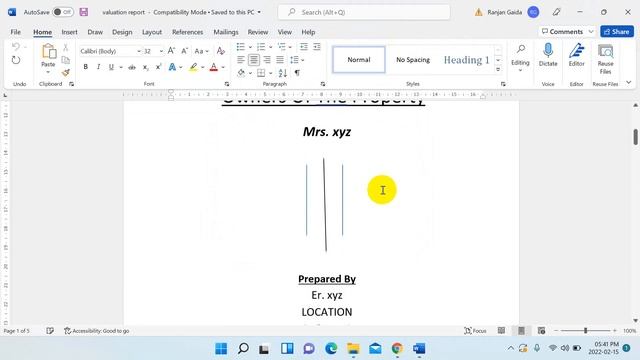
Task: Switch to the Layout tab
Action: 152,32
